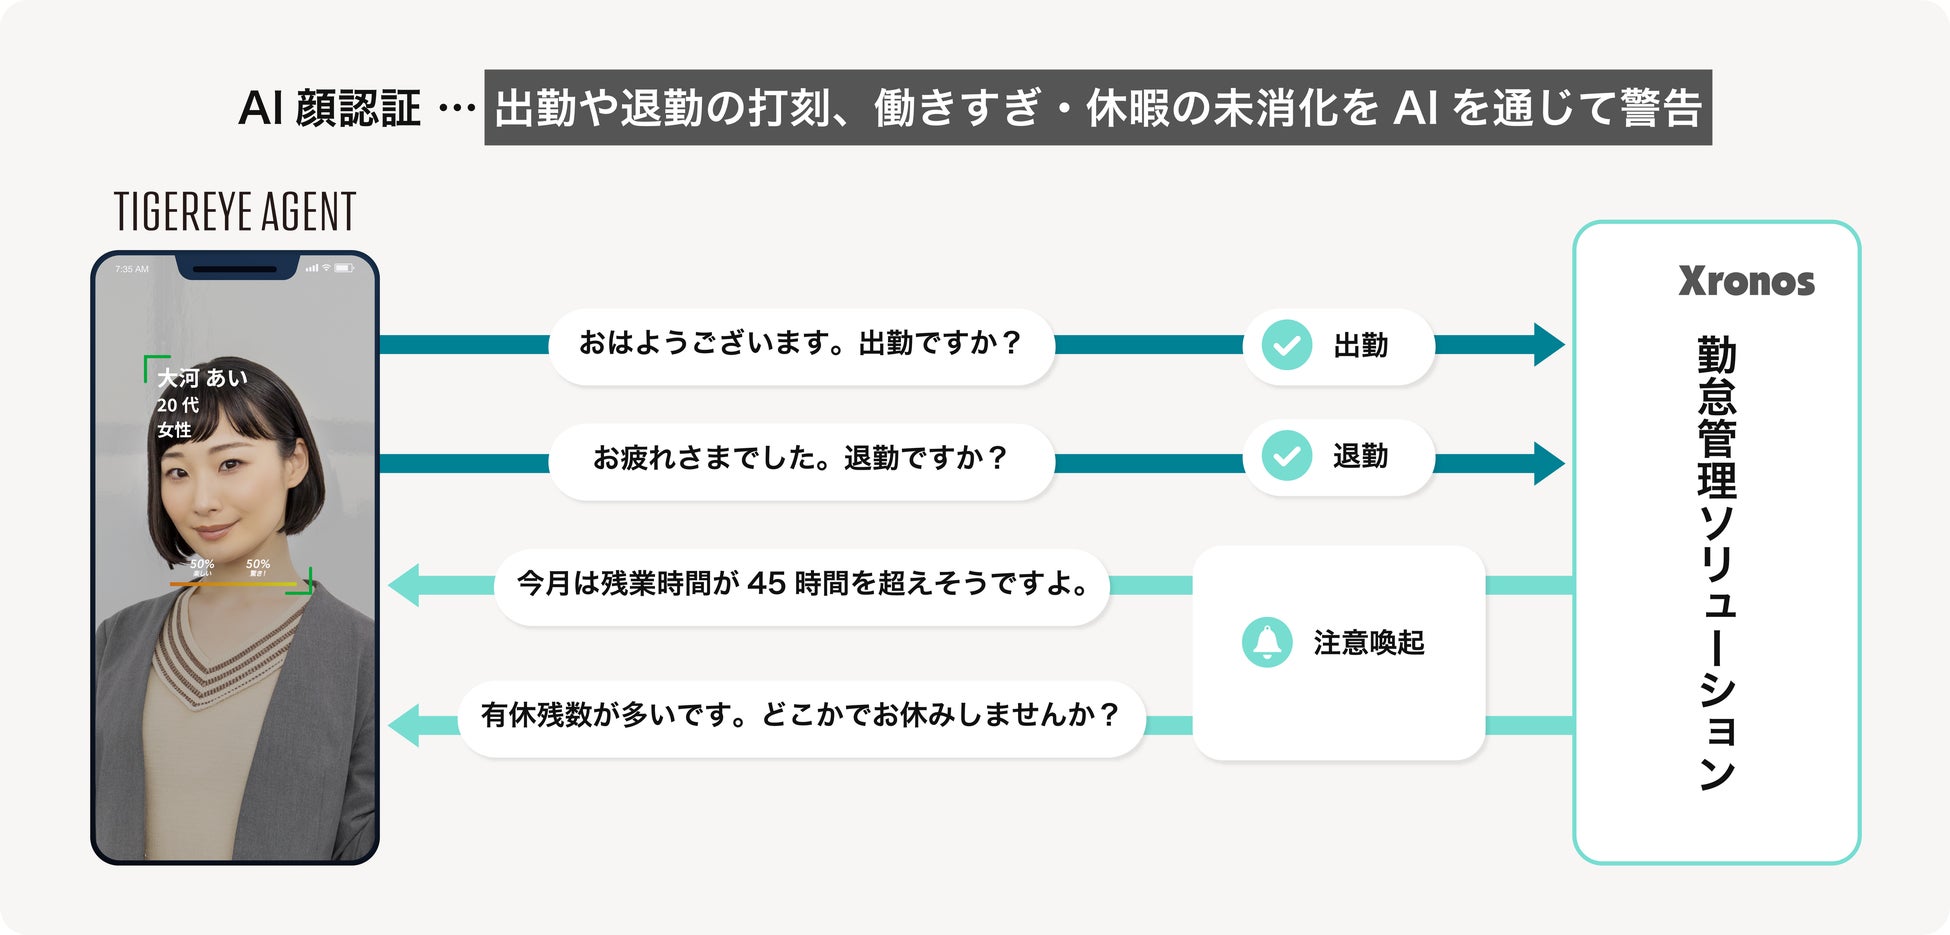Click the green bottom-right face-detection bracket
The width and height of the screenshot is (1950, 935).
tap(302, 584)
